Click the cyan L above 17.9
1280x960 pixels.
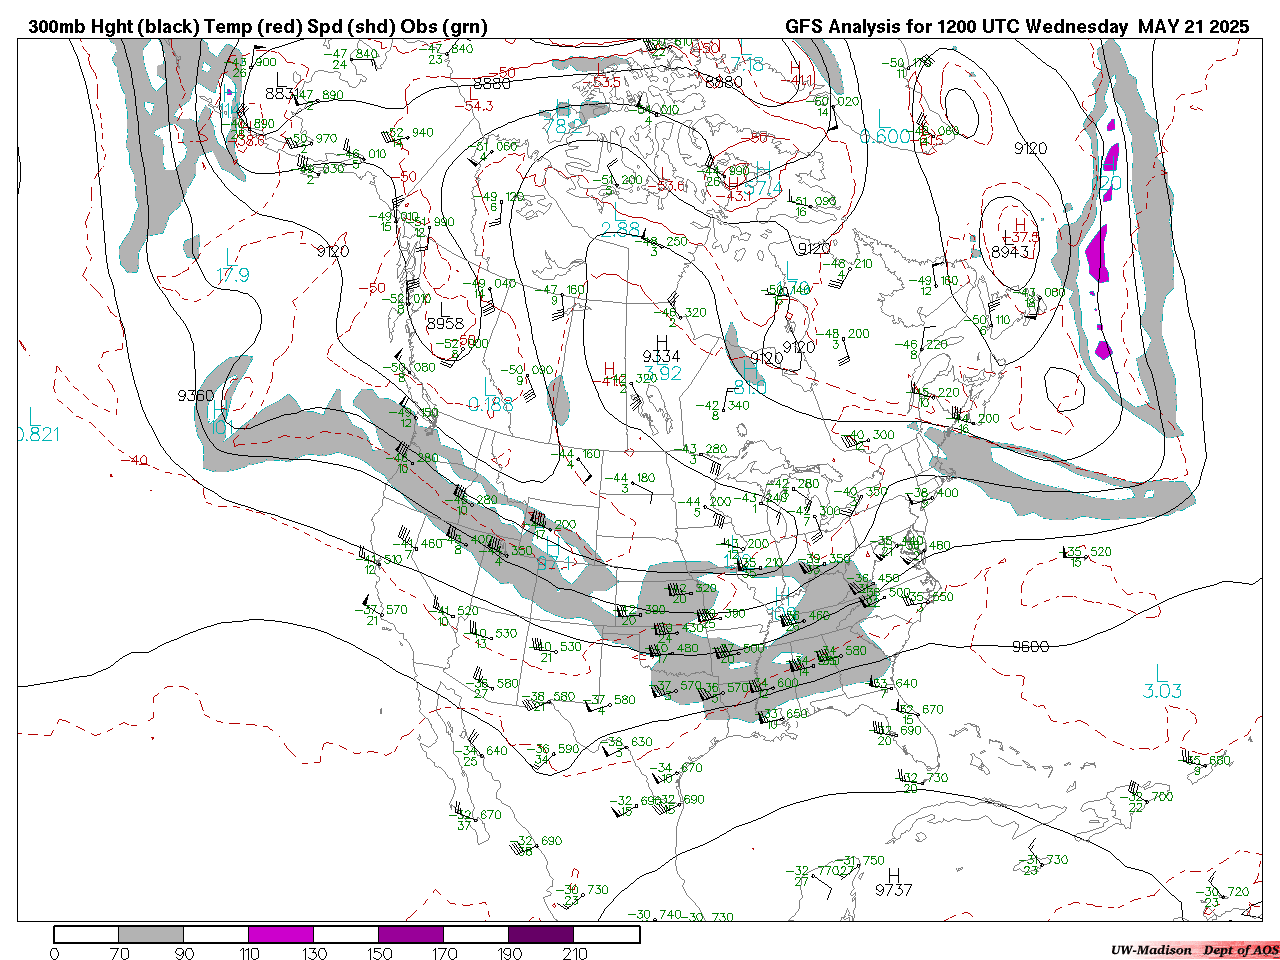coord(232,257)
